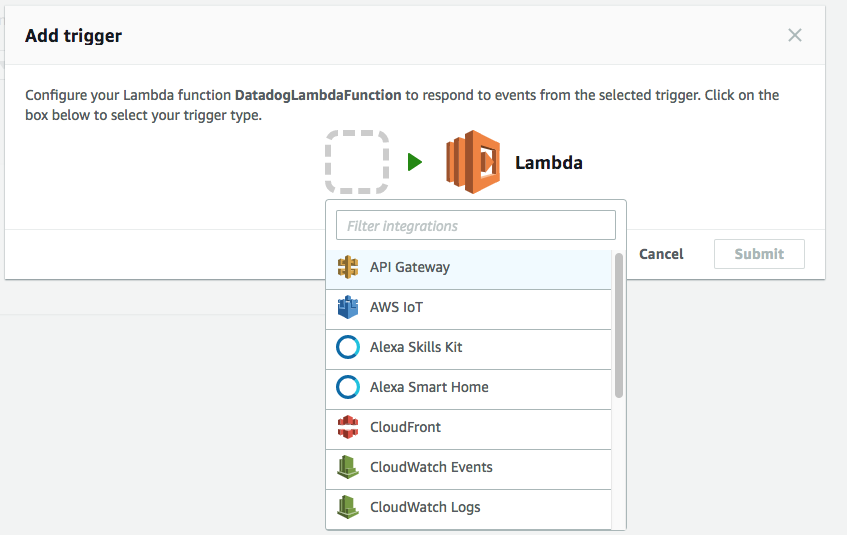
Task: Pick CloudFront from the integrations list
Action: [468, 429]
